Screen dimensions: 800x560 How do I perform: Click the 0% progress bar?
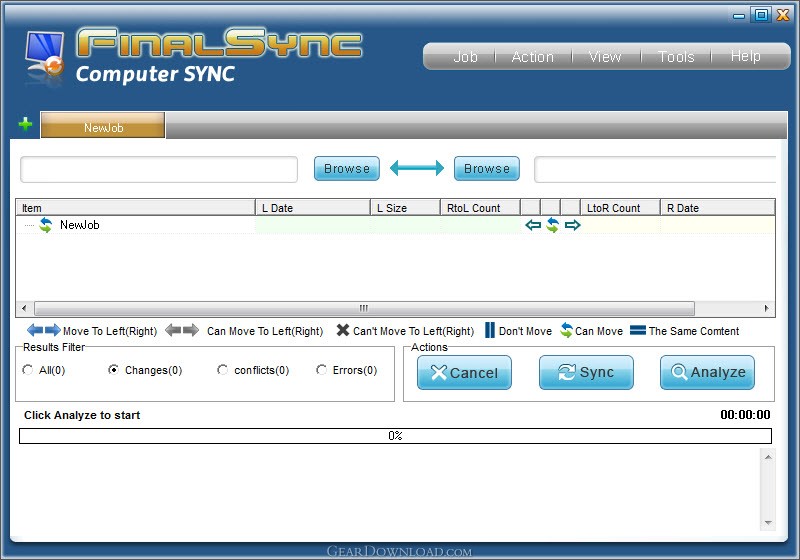395,436
